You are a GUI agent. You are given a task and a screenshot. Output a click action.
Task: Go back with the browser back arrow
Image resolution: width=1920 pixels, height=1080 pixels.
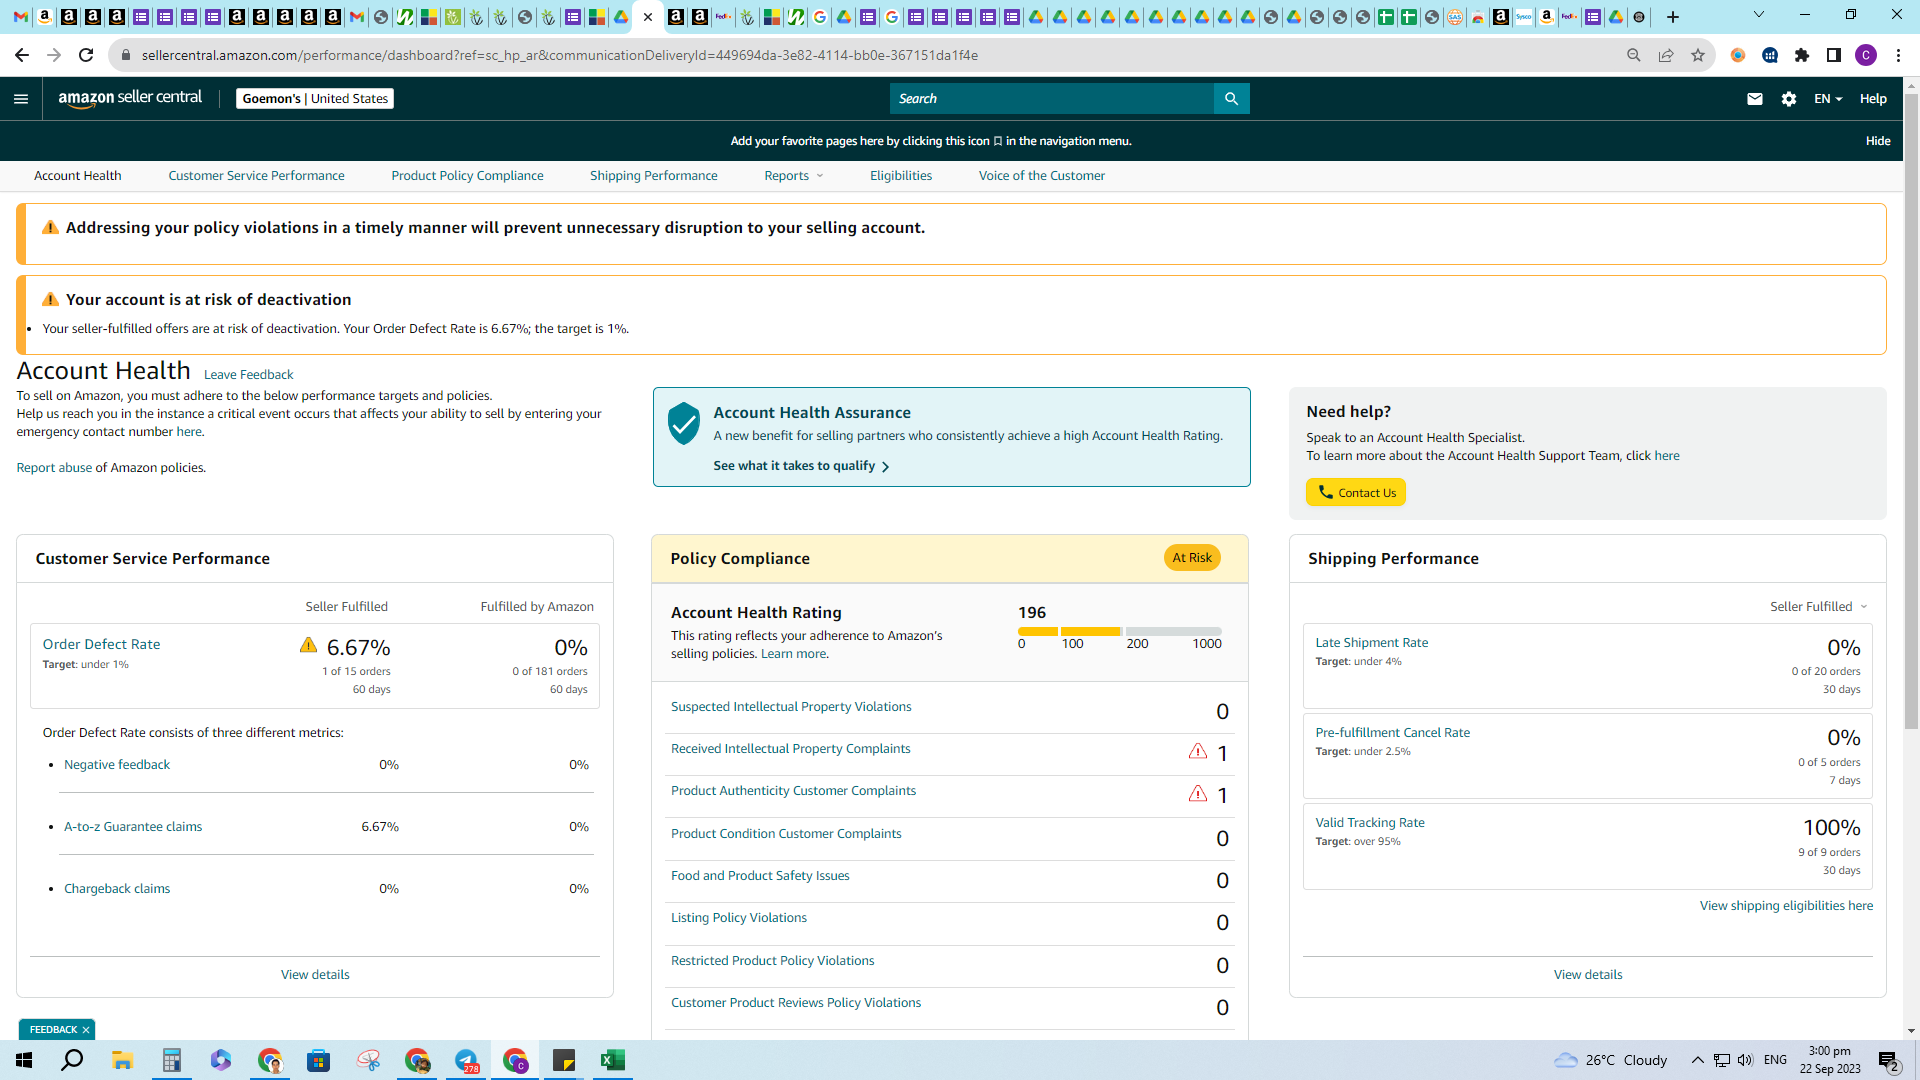click(22, 55)
